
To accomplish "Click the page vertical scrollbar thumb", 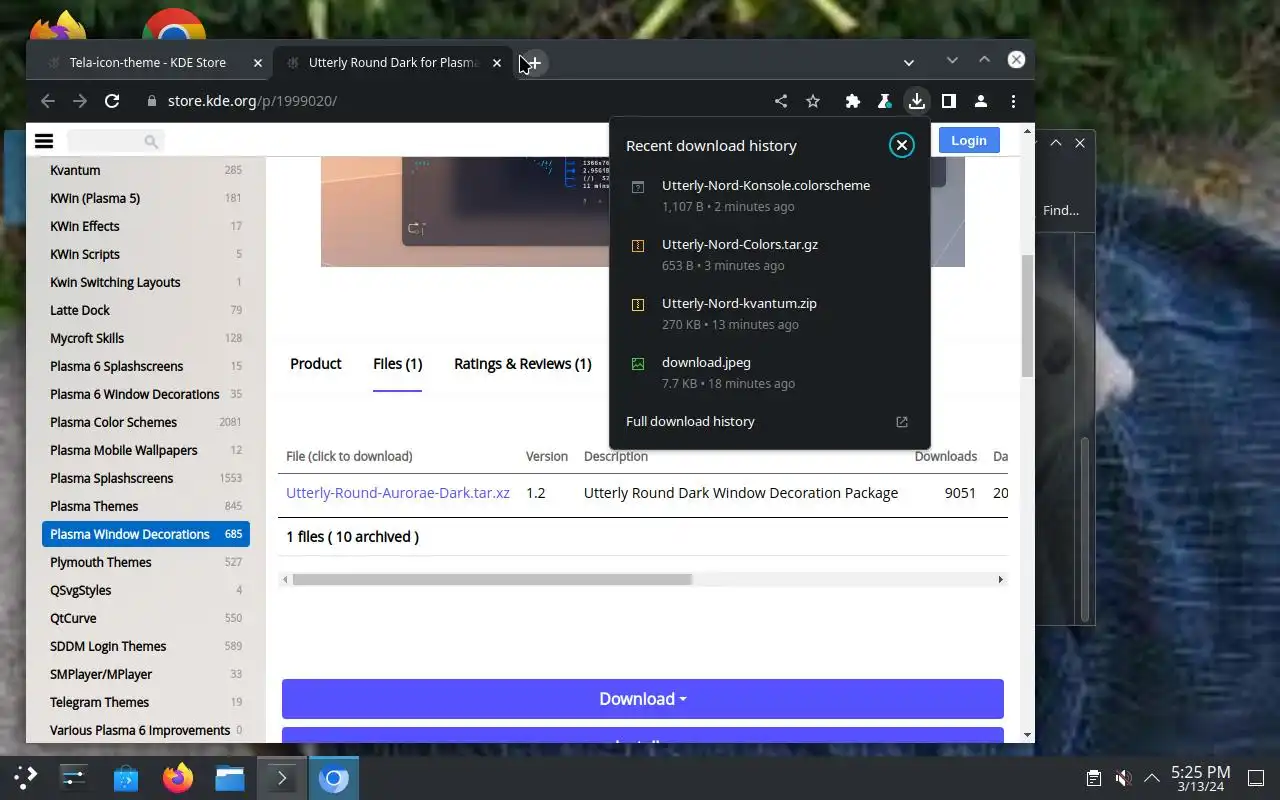I will tap(1027, 315).
